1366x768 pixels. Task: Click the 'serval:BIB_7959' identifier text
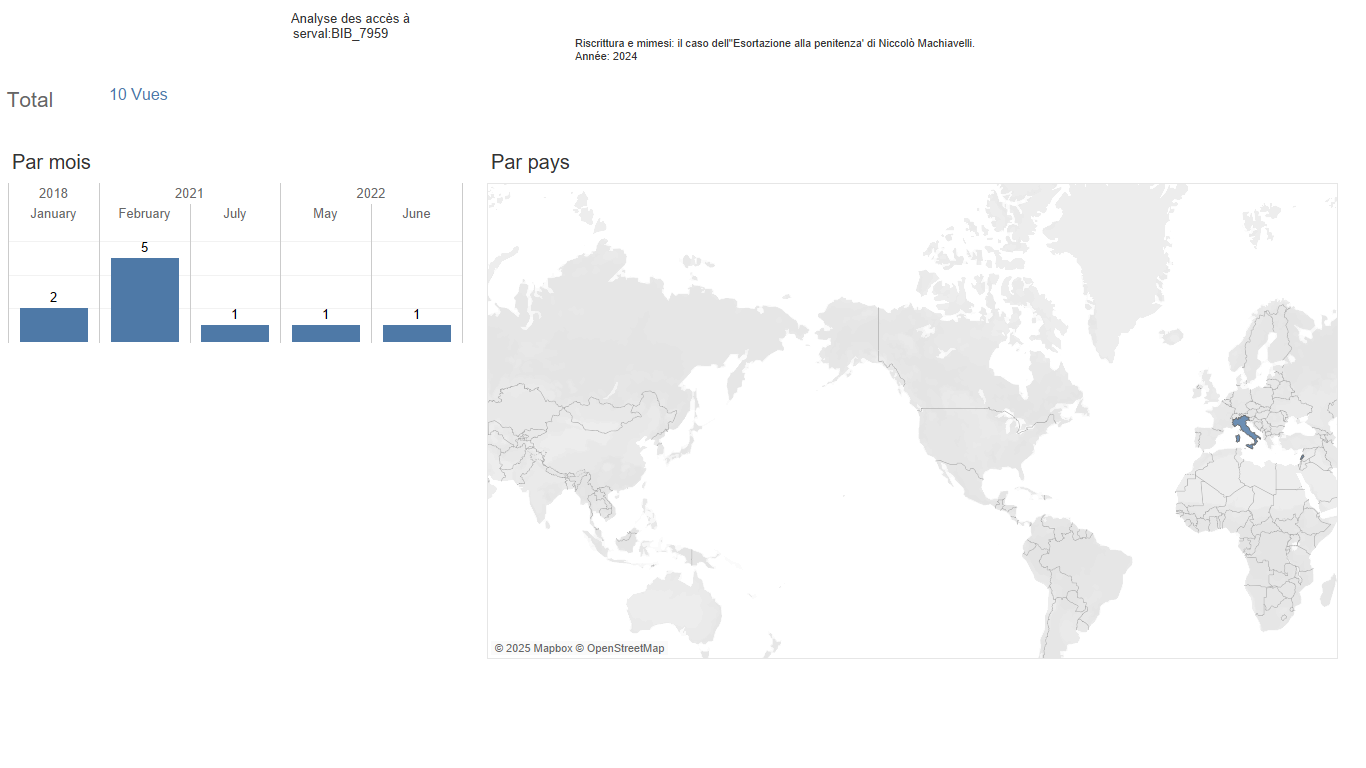(x=341, y=33)
